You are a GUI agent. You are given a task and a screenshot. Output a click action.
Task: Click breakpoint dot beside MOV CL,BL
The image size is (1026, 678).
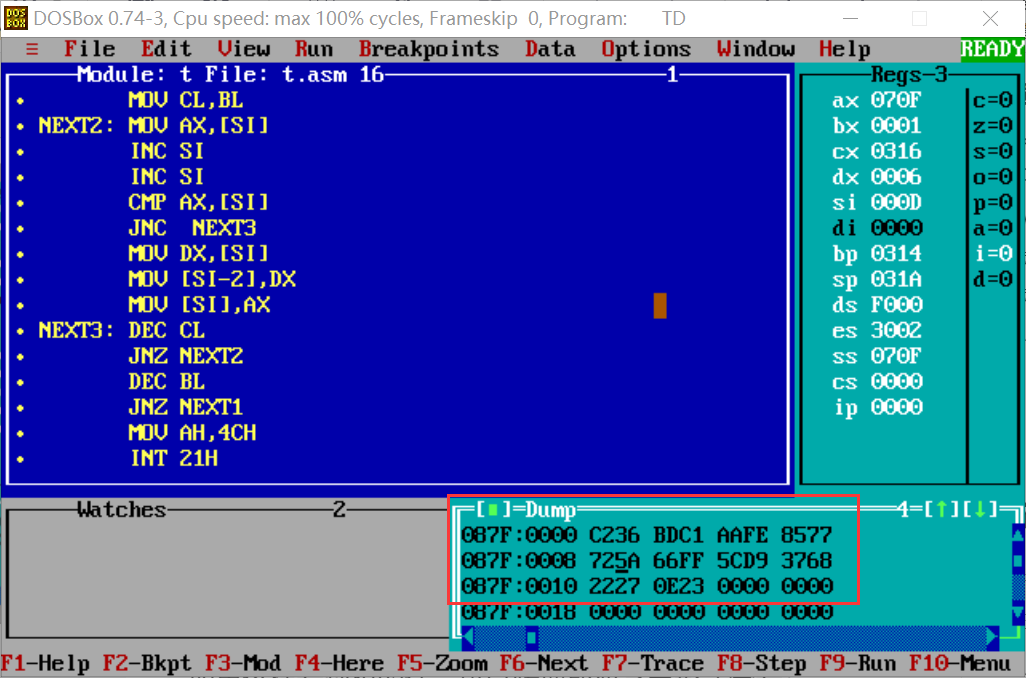20,101
